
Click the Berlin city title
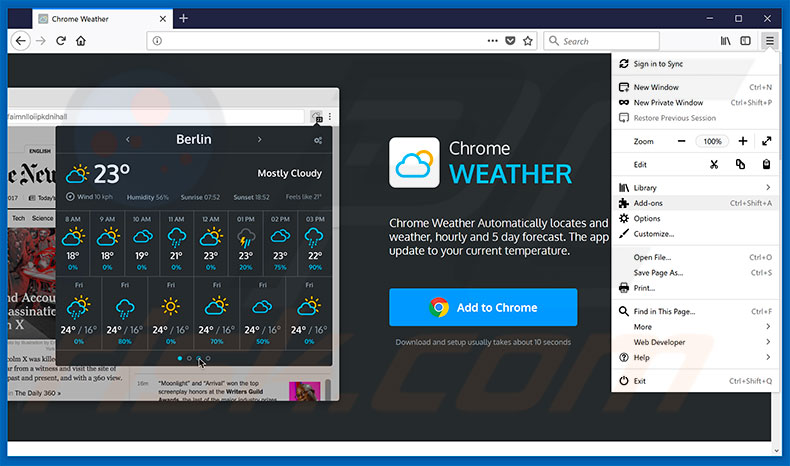[193, 140]
